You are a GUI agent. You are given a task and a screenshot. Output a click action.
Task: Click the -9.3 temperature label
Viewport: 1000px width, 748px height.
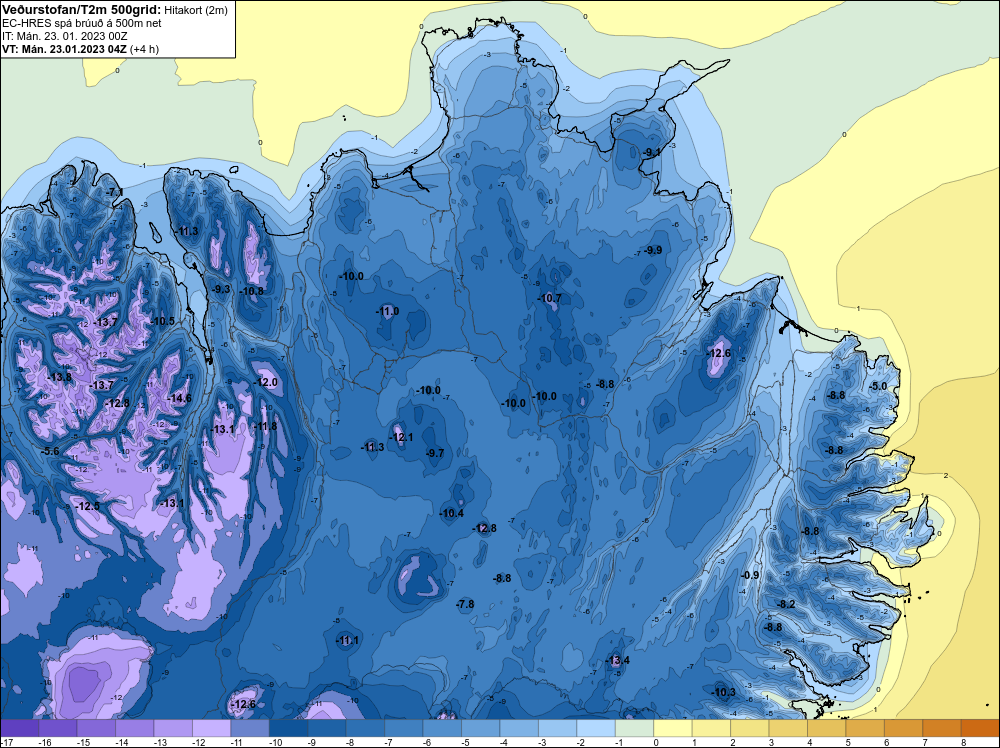[x=221, y=289]
